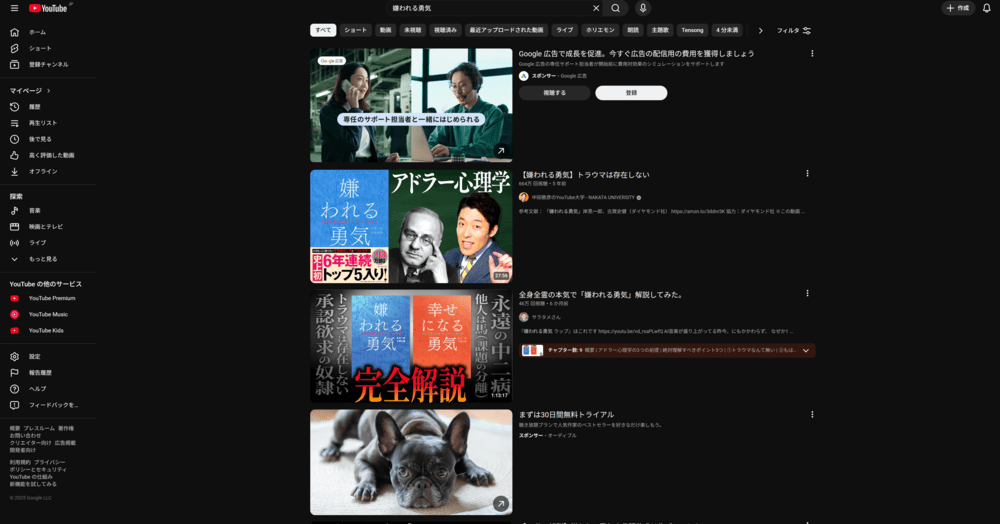This screenshot has height=524, width=1000.
Task: Open video title トラウマは存在しない
Action: pos(585,175)
